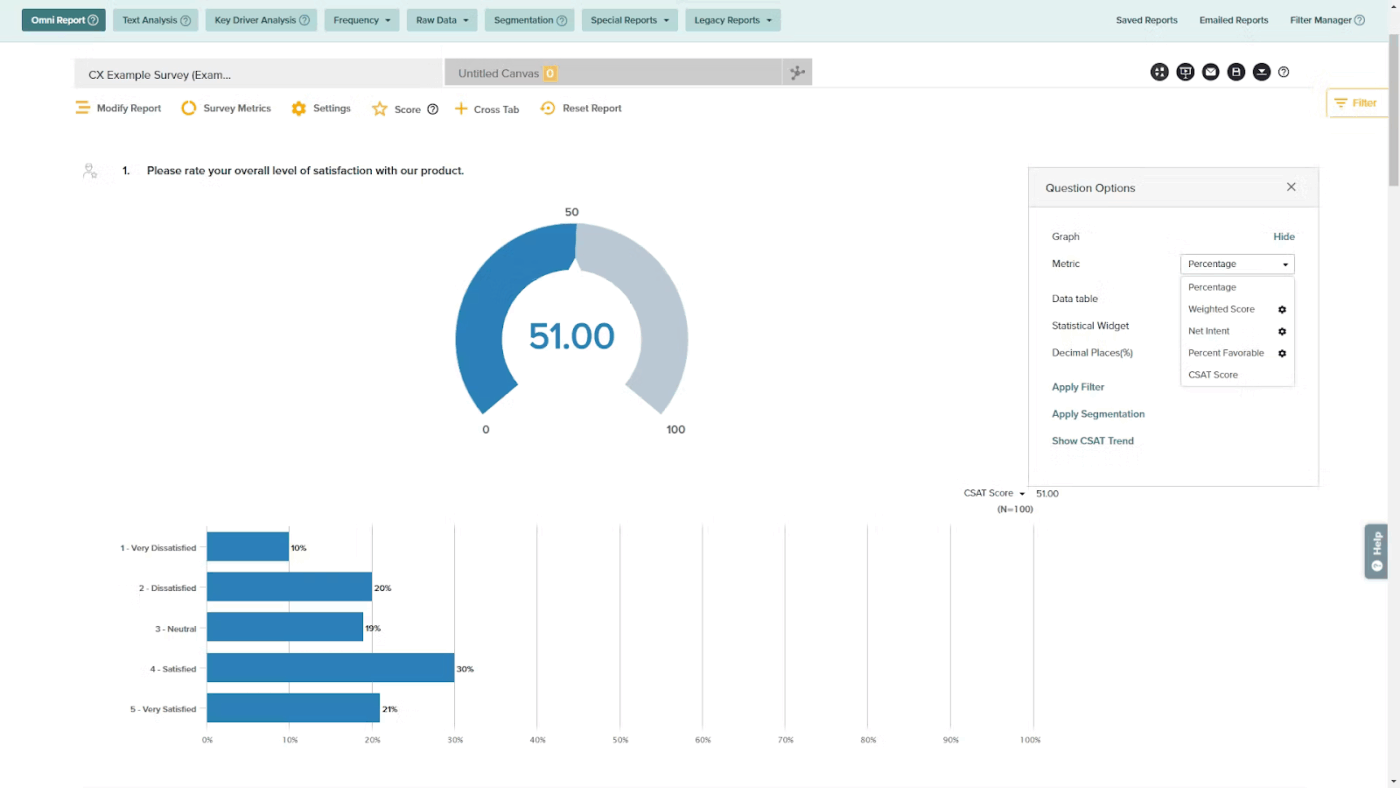
Task: Email the report via the envelope icon
Action: click(1210, 72)
